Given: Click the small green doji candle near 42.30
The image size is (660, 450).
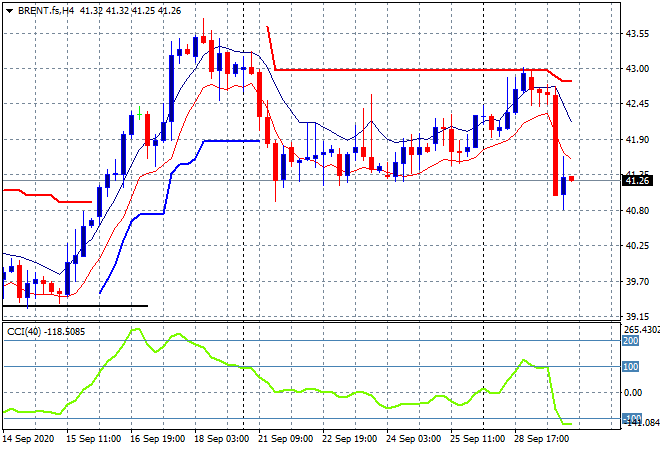Looking at the screenshot, I should (x=139, y=114).
